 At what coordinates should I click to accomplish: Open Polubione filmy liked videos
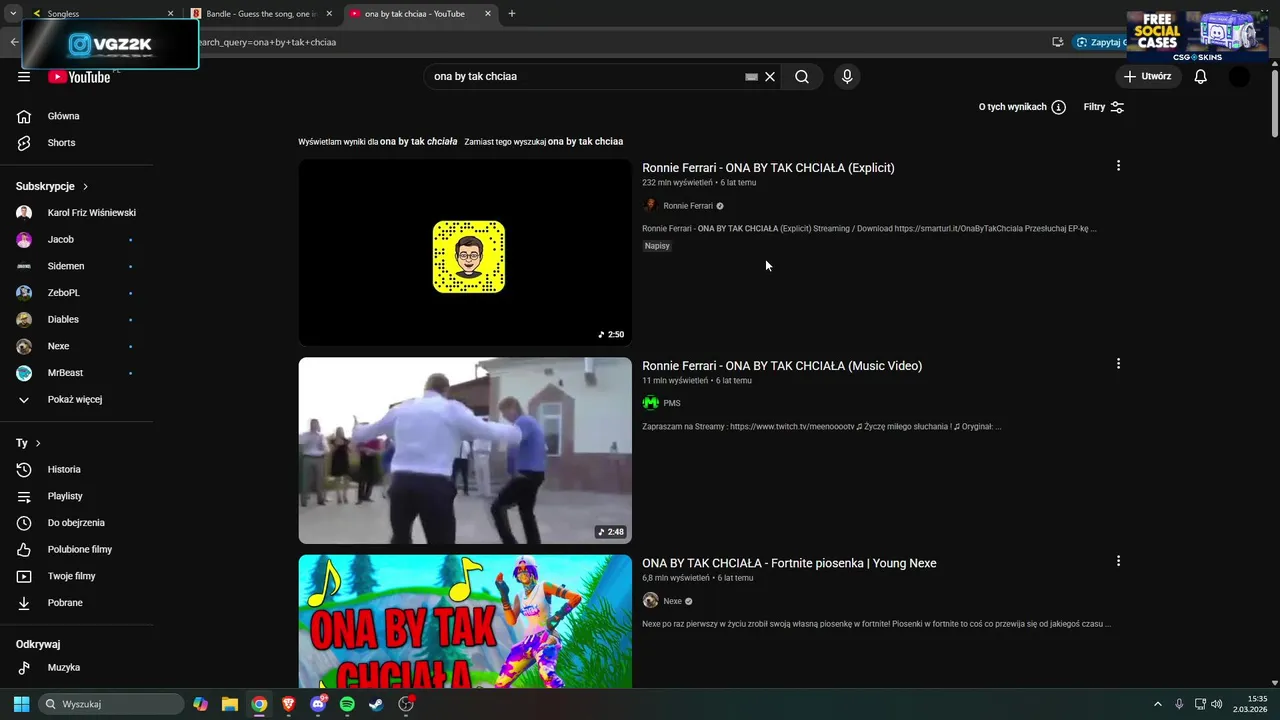coord(80,550)
